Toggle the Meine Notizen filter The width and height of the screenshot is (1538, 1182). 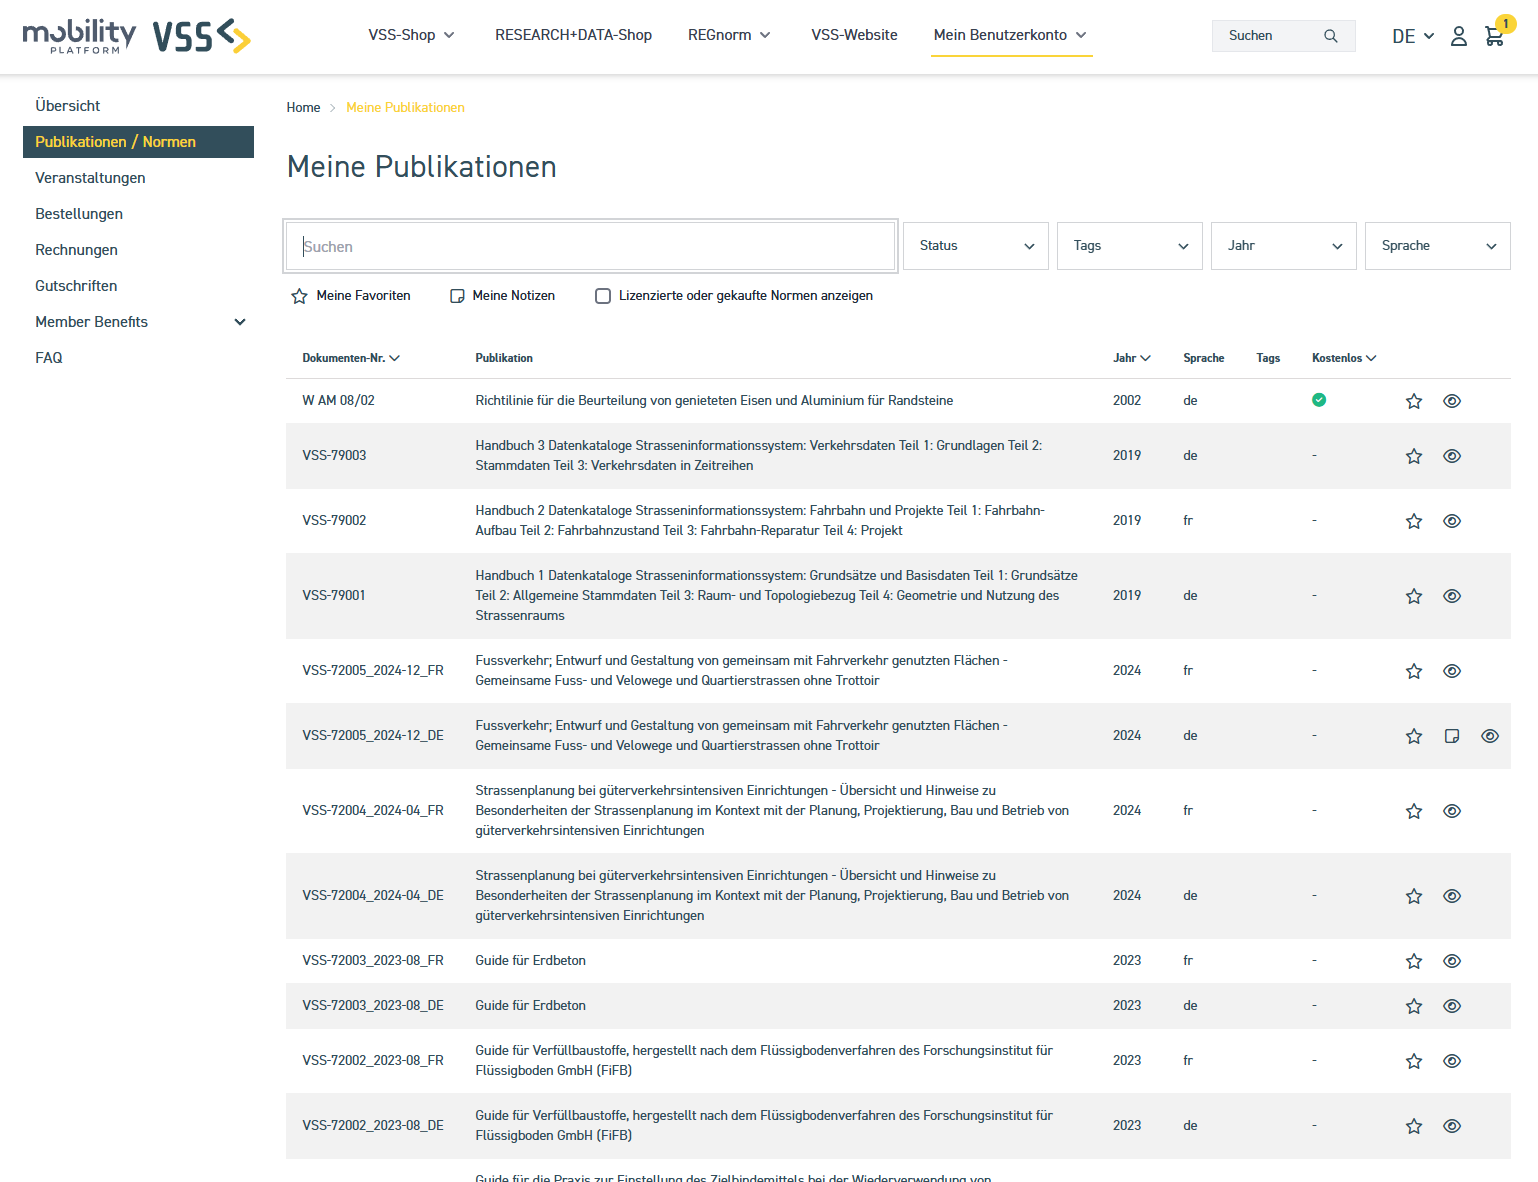point(502,296)
